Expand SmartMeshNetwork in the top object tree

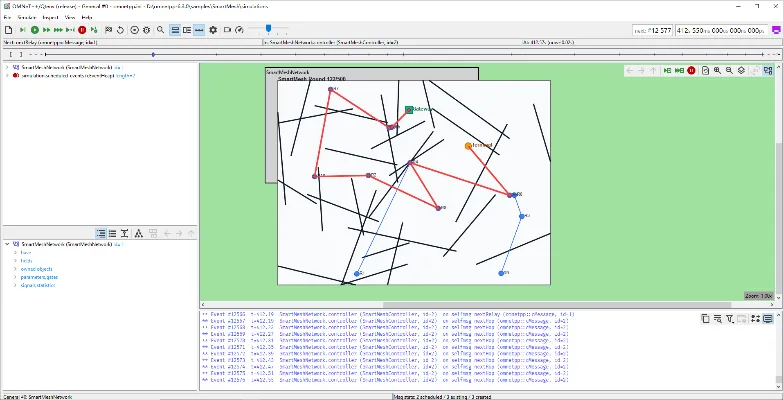(x=7, y=67)
